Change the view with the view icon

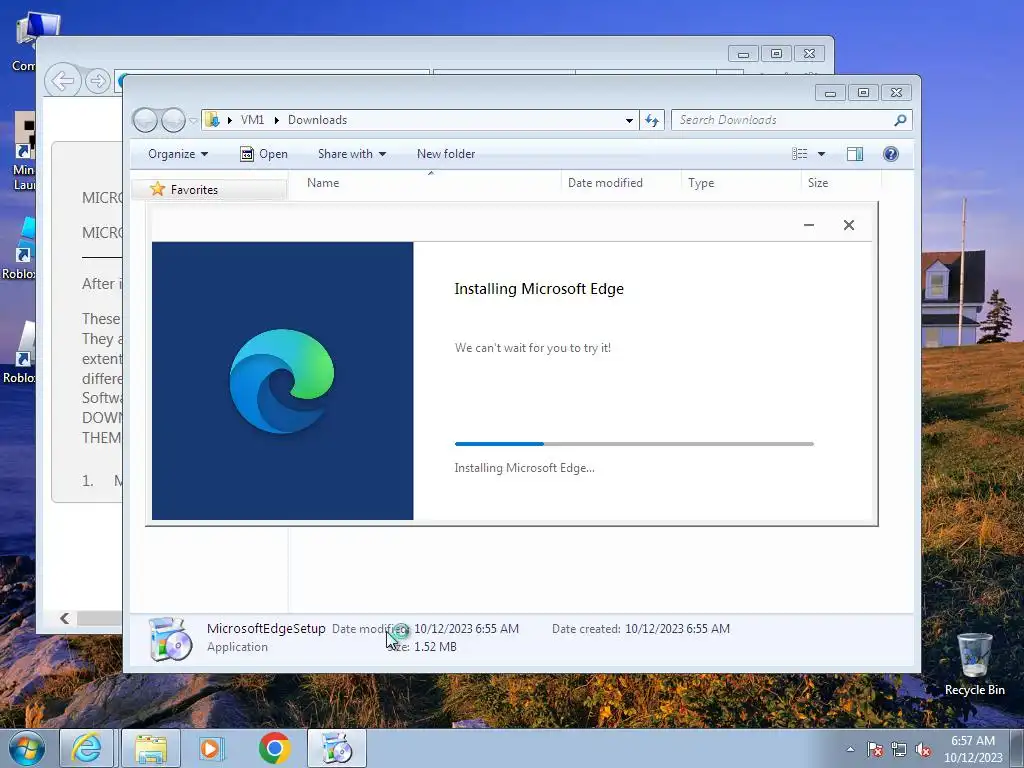800,154
